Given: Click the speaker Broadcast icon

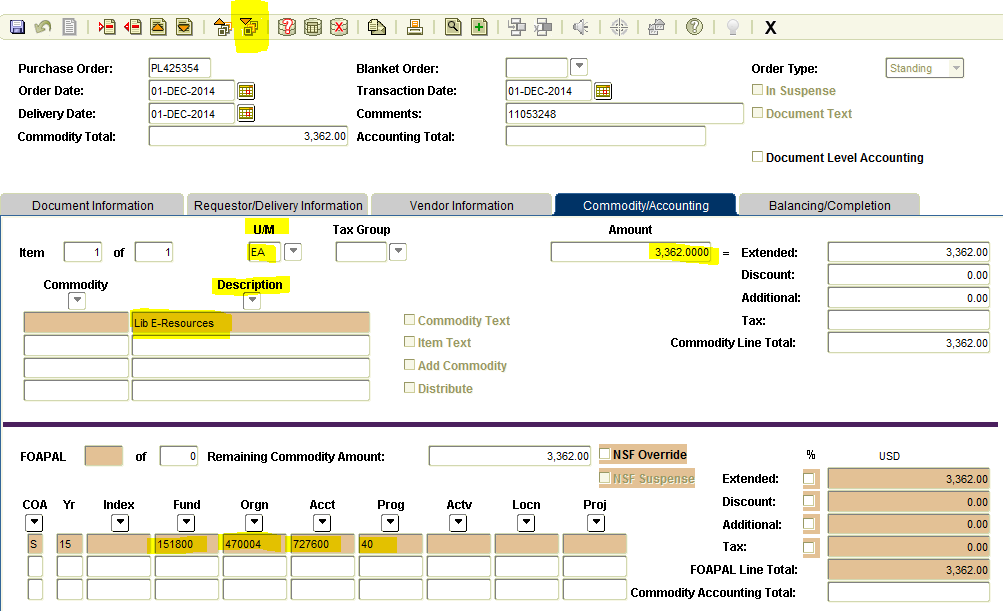Looking at the screenshot, I should (580, 27).
